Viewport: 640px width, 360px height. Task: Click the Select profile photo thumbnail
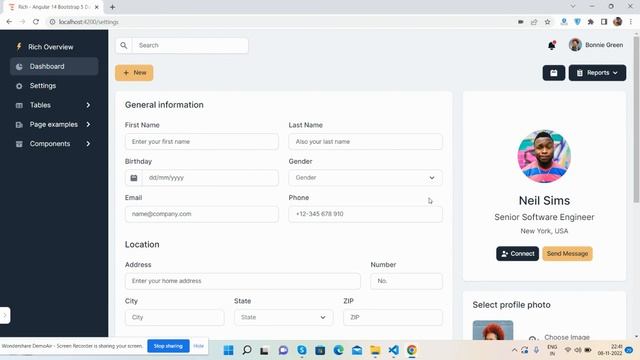pos(493,331)
